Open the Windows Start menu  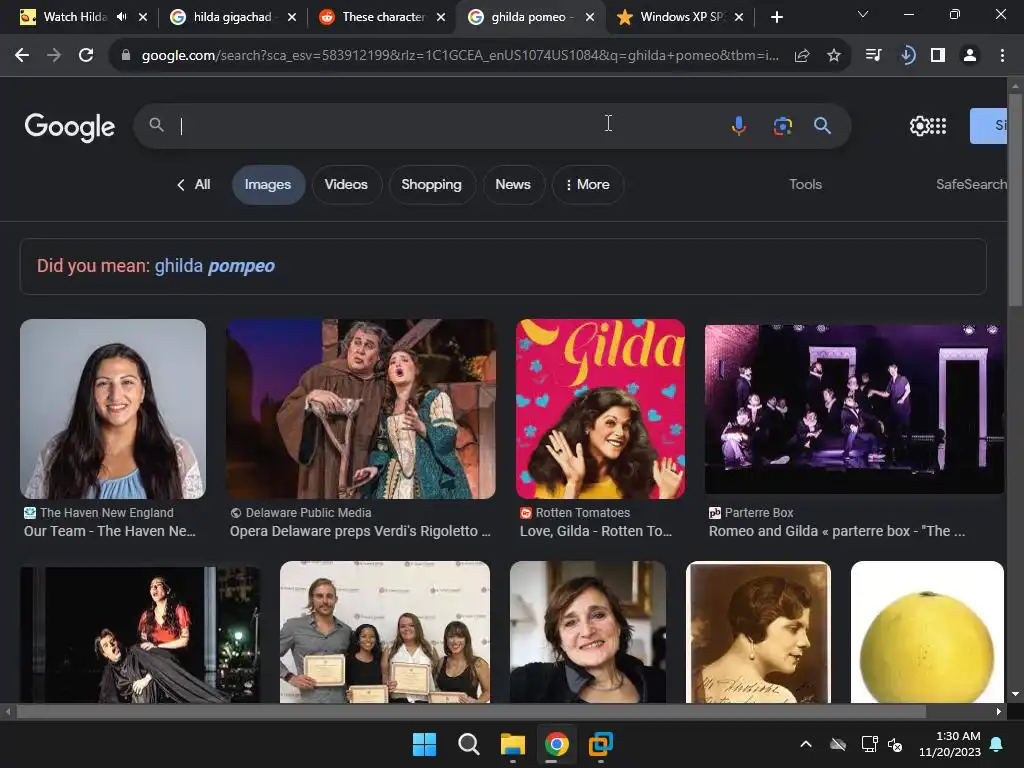(x=424, y=744)
